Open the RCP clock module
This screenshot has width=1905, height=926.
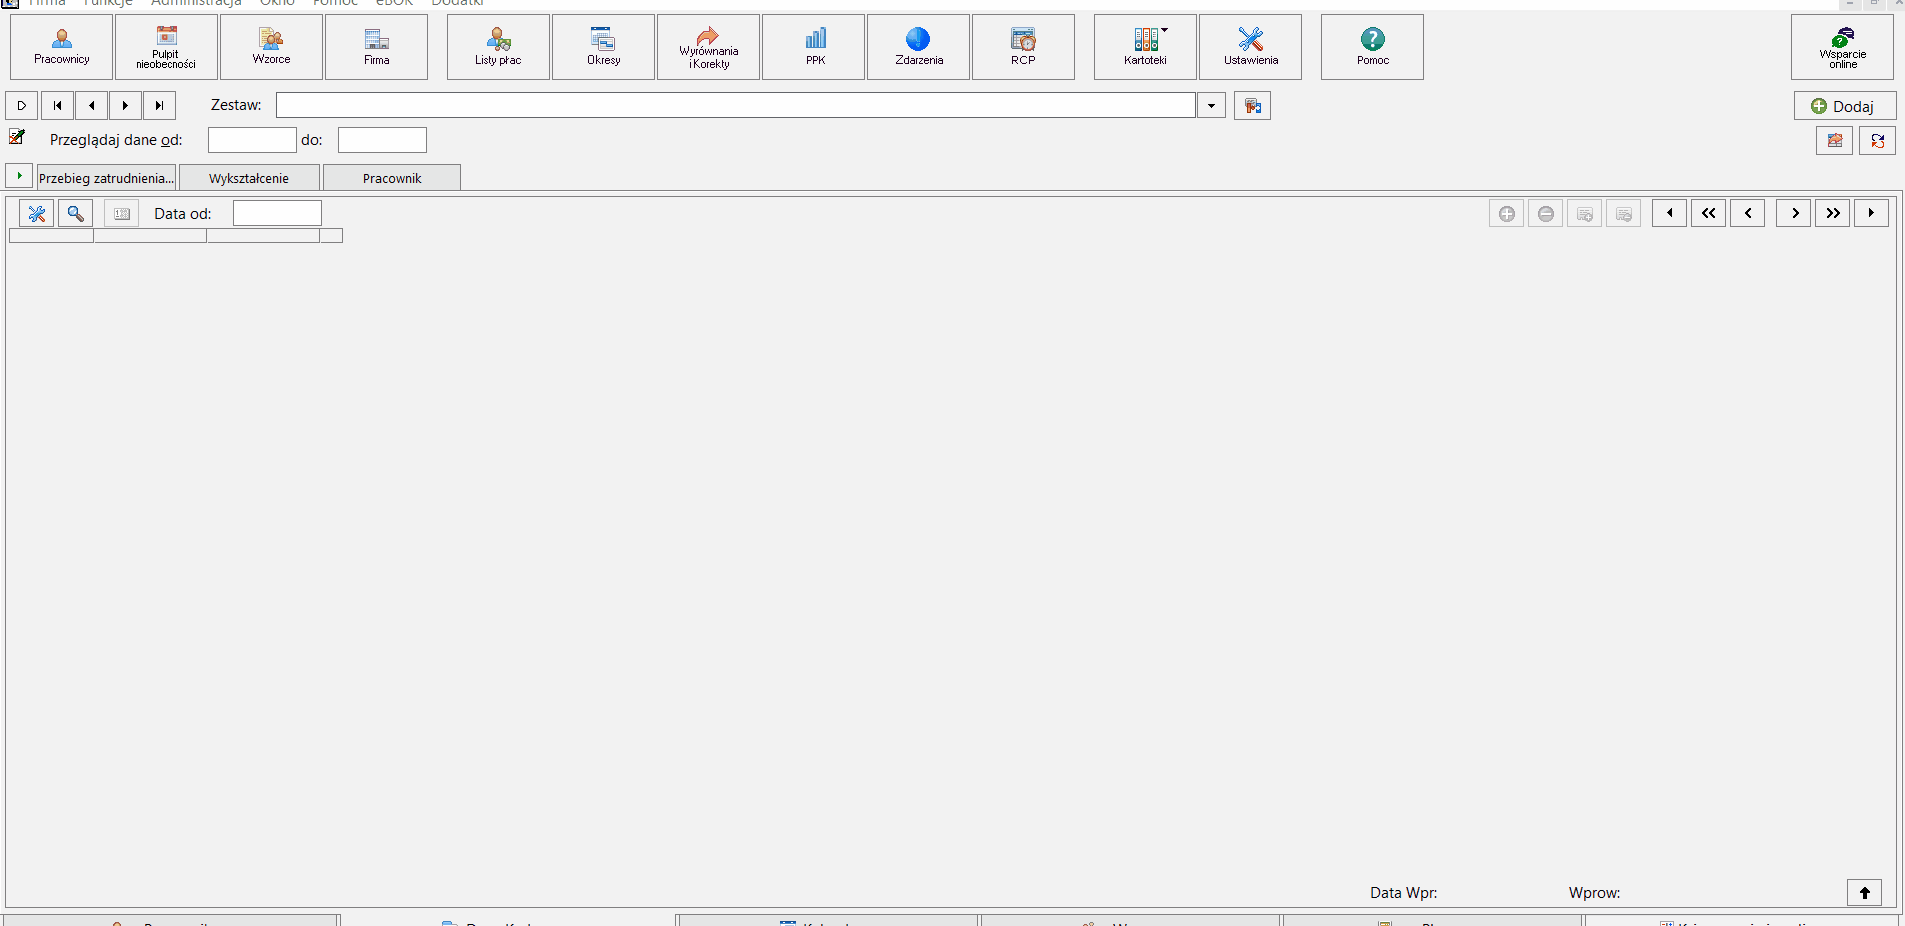(1023, 47)
